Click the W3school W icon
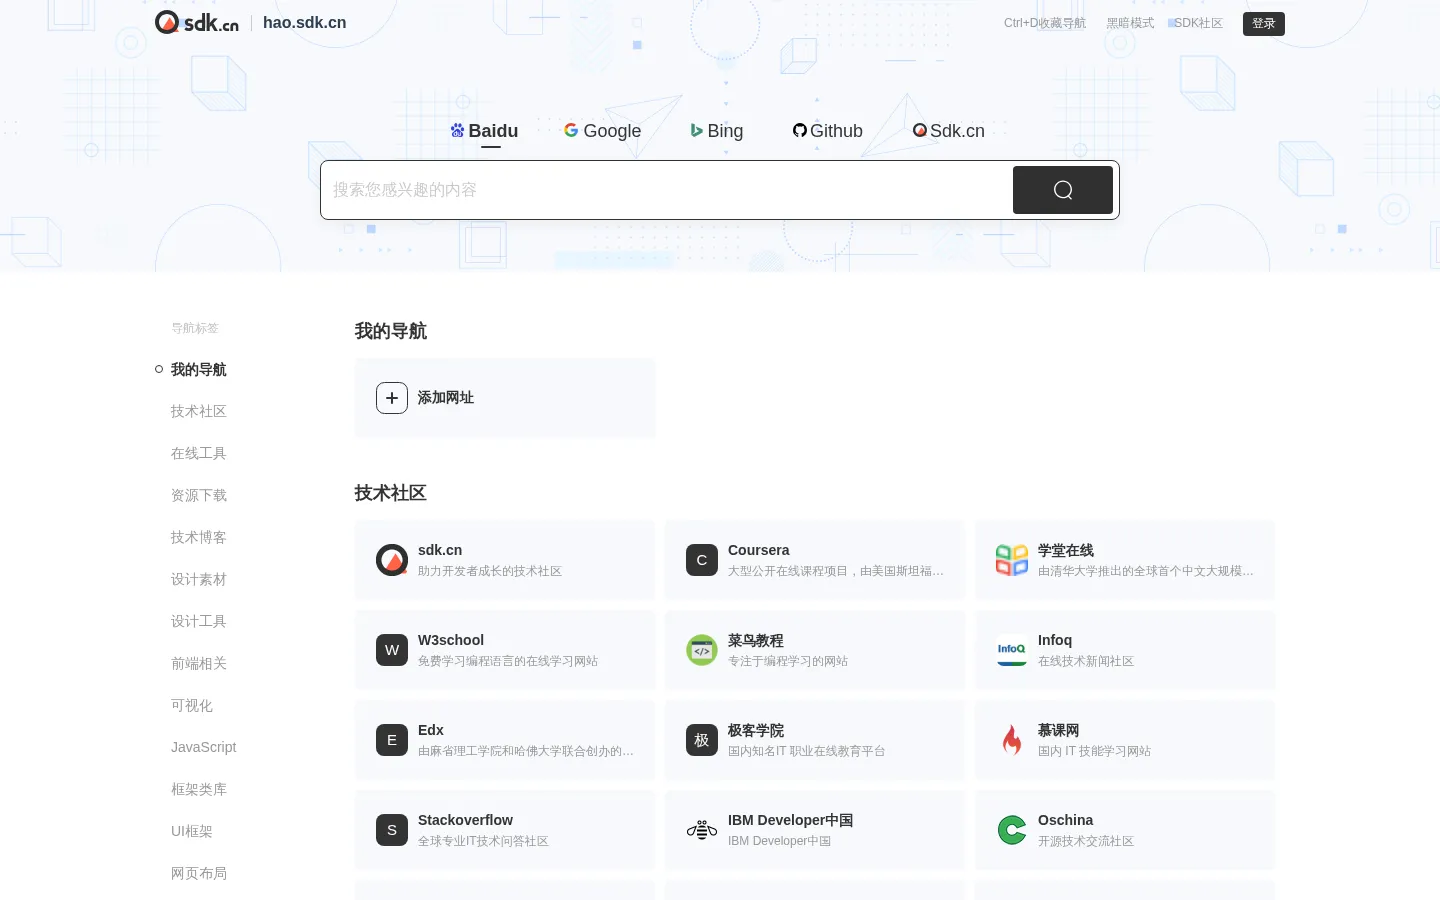The height and width of the screenshot is (900, 1440). pyautogui.click(x=392, y=650)
